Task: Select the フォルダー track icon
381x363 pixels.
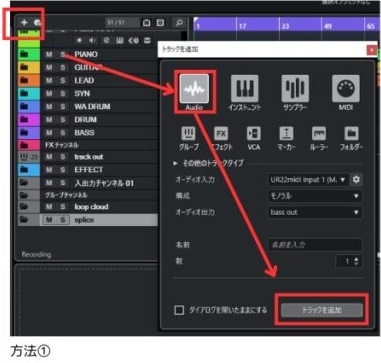Action: [x=351, y=134]
